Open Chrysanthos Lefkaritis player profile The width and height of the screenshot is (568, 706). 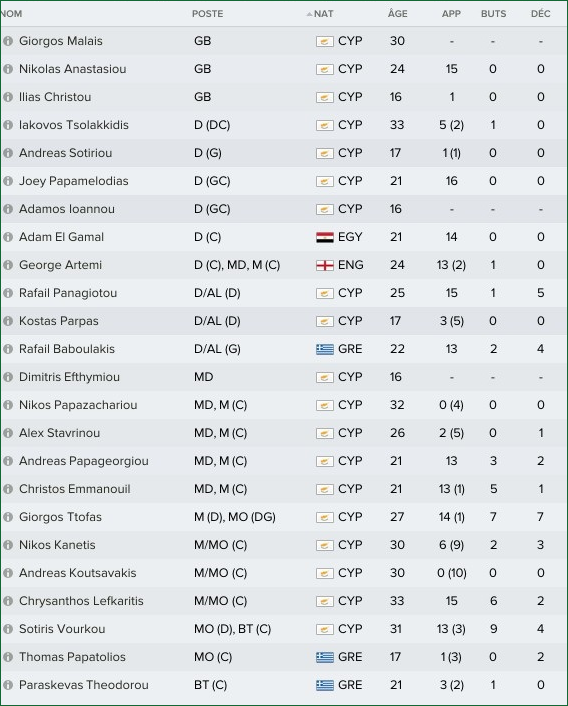[x=81, y=601]
